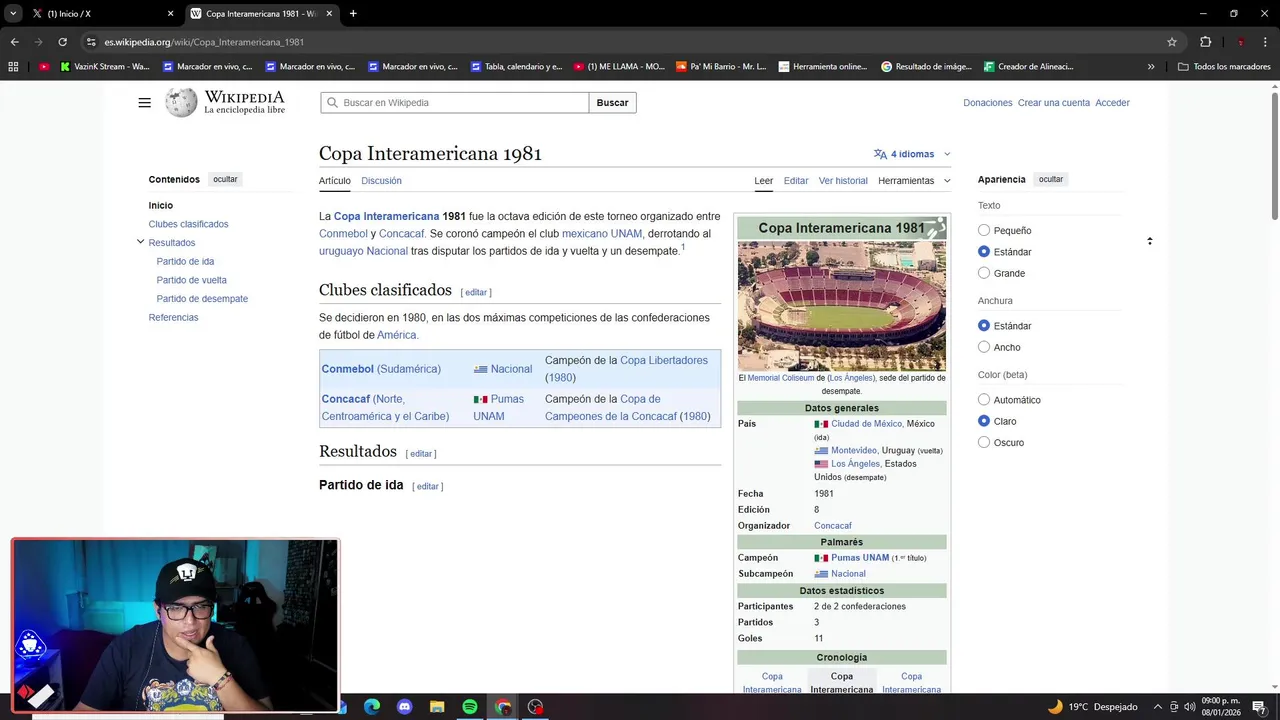
Task: Open File Explorer from the taskbar
Action: point(437,707)
